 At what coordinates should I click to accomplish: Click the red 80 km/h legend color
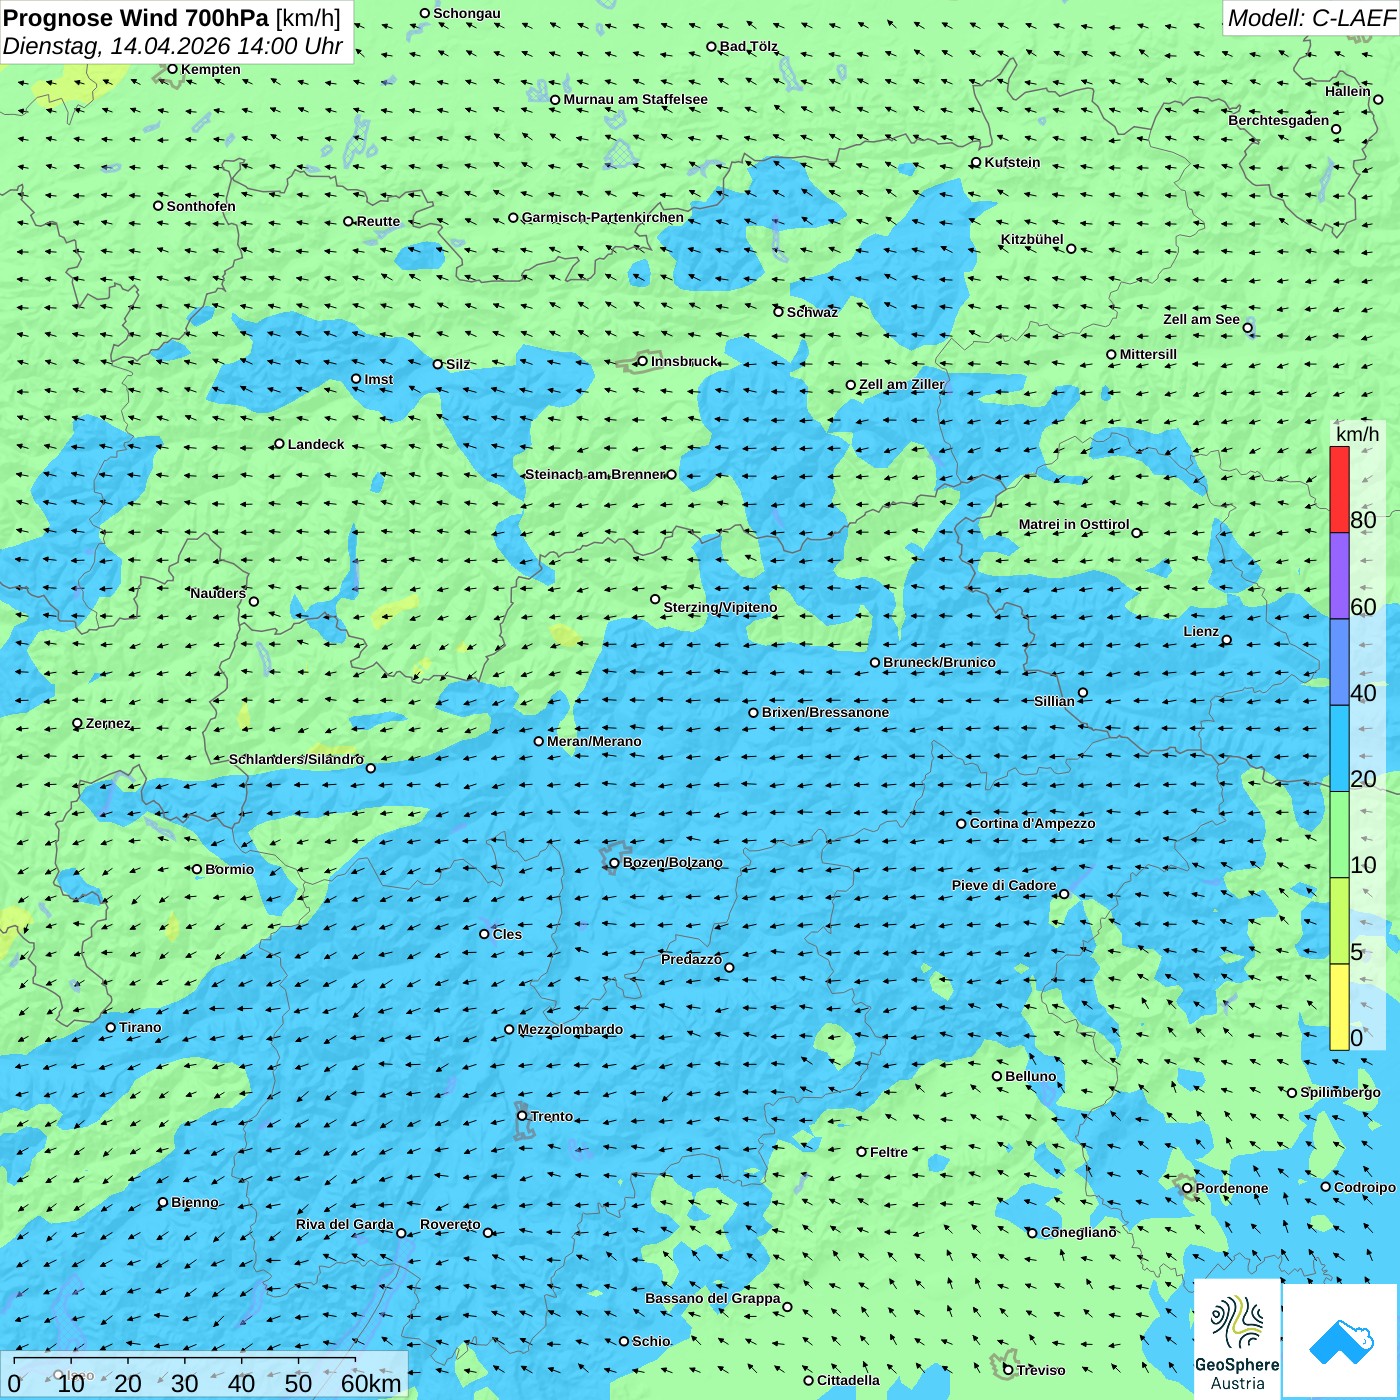point(1339,489)
